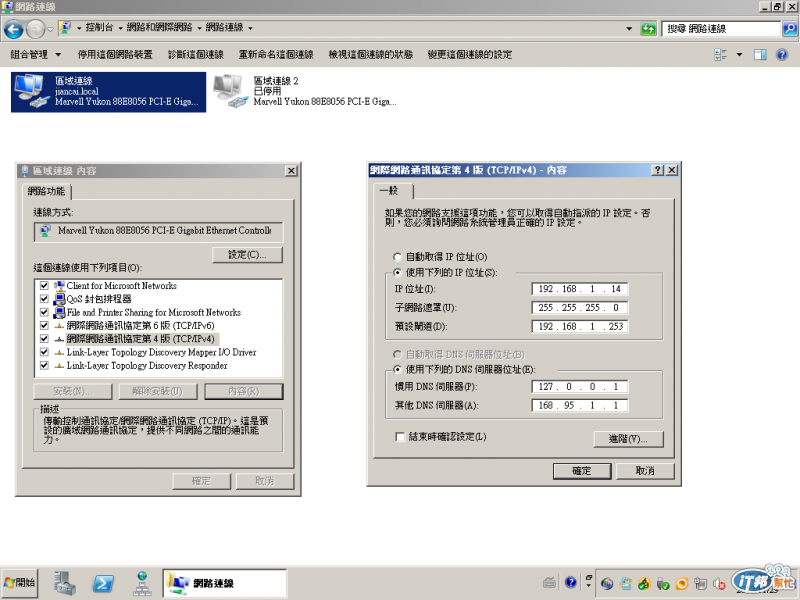Screen dimensions: 800x600
Task: Click the 內容(R) button
Action: pos(244,391)
